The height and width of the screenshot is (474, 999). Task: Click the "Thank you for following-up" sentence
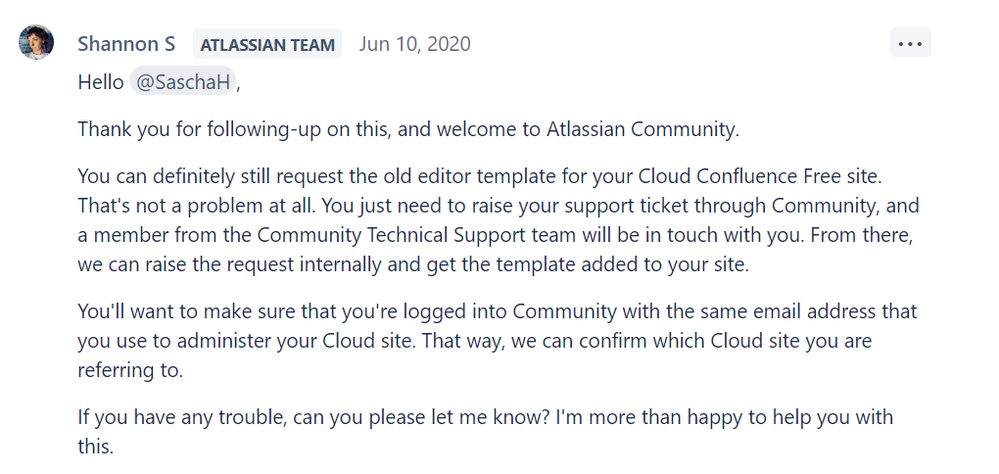click(408, 129)
